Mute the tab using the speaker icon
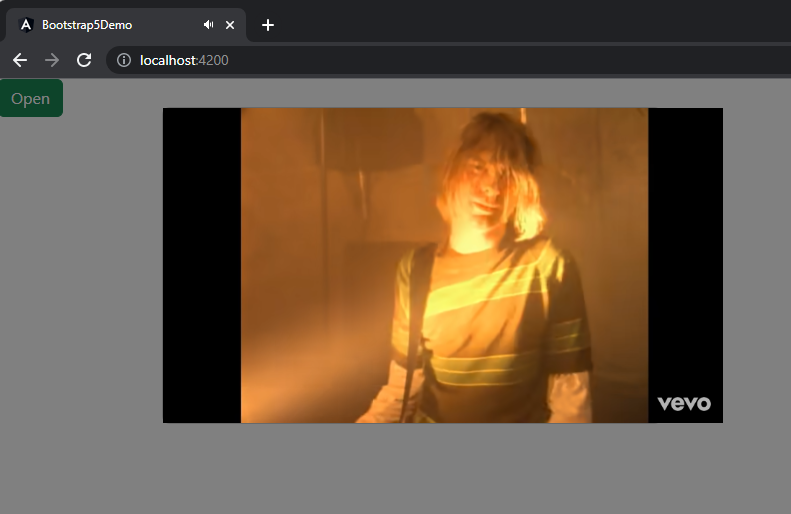Viewport: 791px width, 514px height. (x=208, y=25)
